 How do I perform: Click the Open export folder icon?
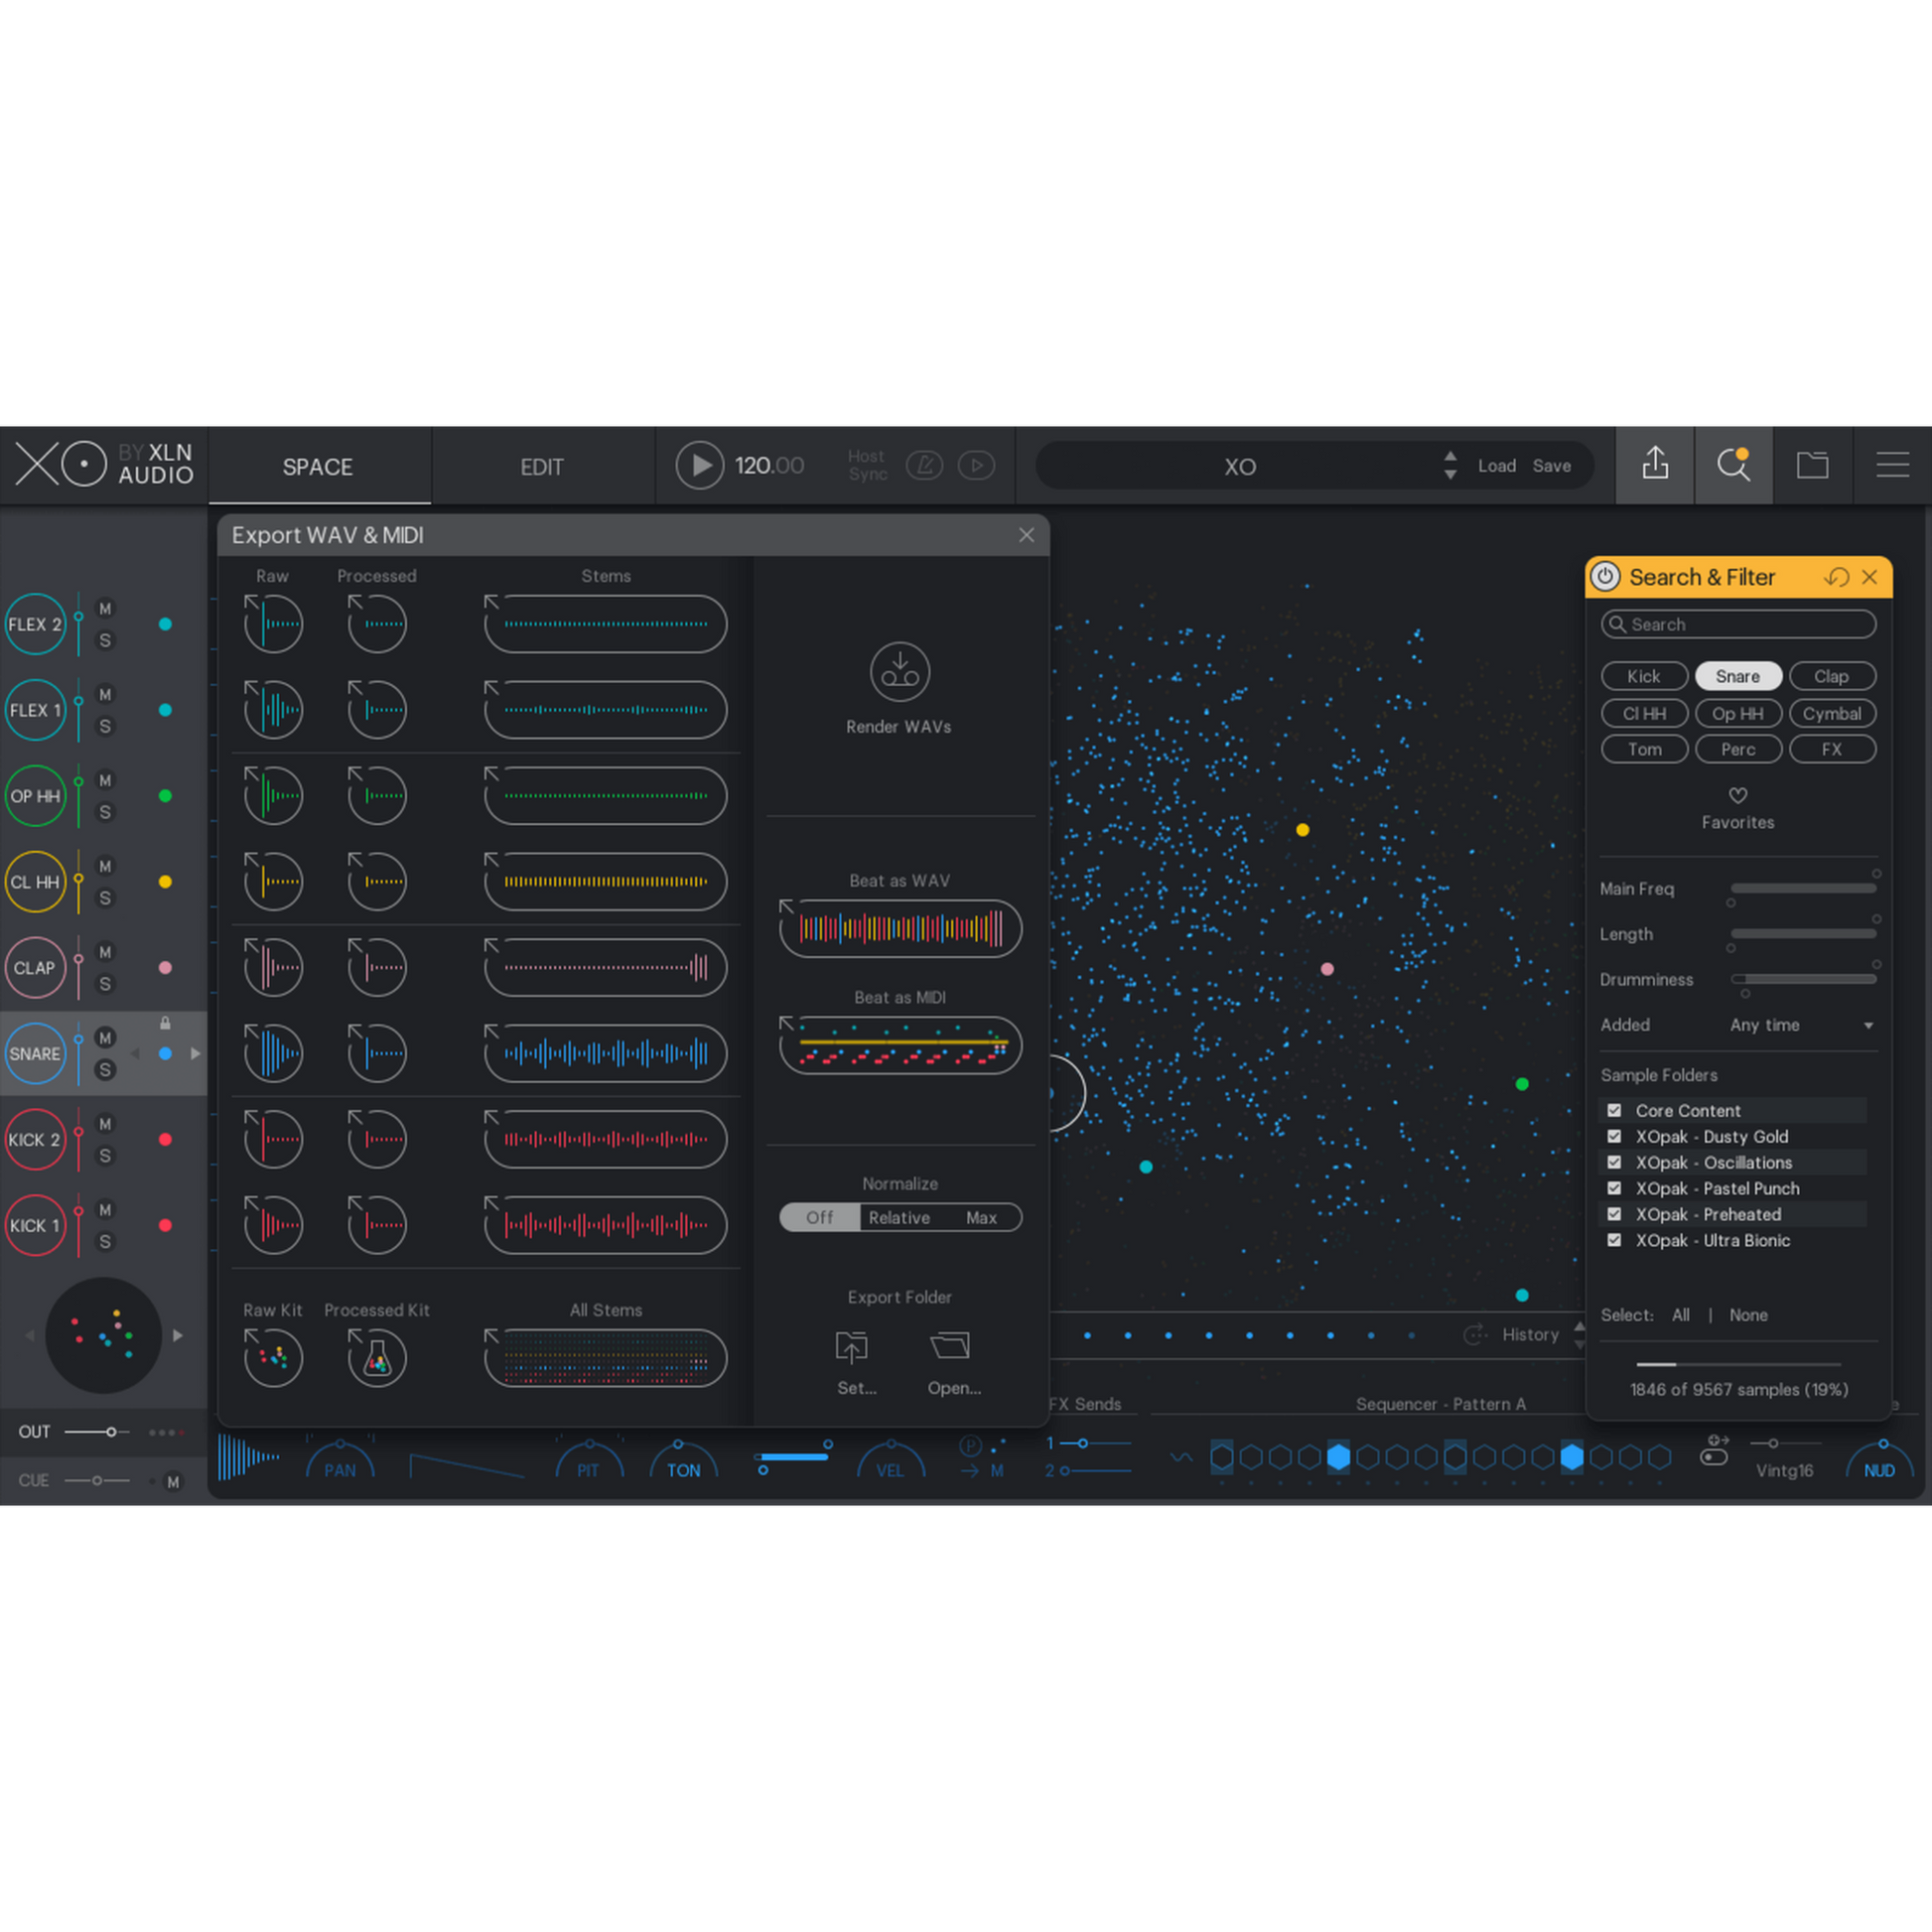(x=950, y=1346)
